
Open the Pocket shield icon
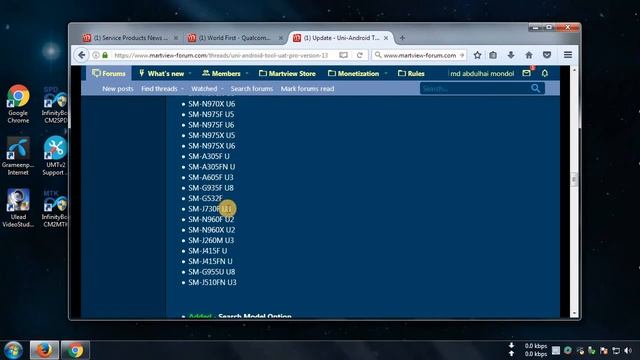pos(547,55)
